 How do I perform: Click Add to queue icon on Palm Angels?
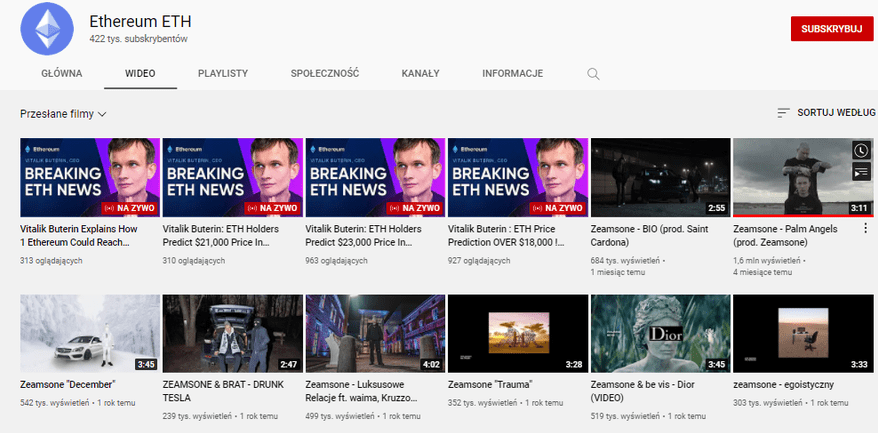tap(861, 172)
